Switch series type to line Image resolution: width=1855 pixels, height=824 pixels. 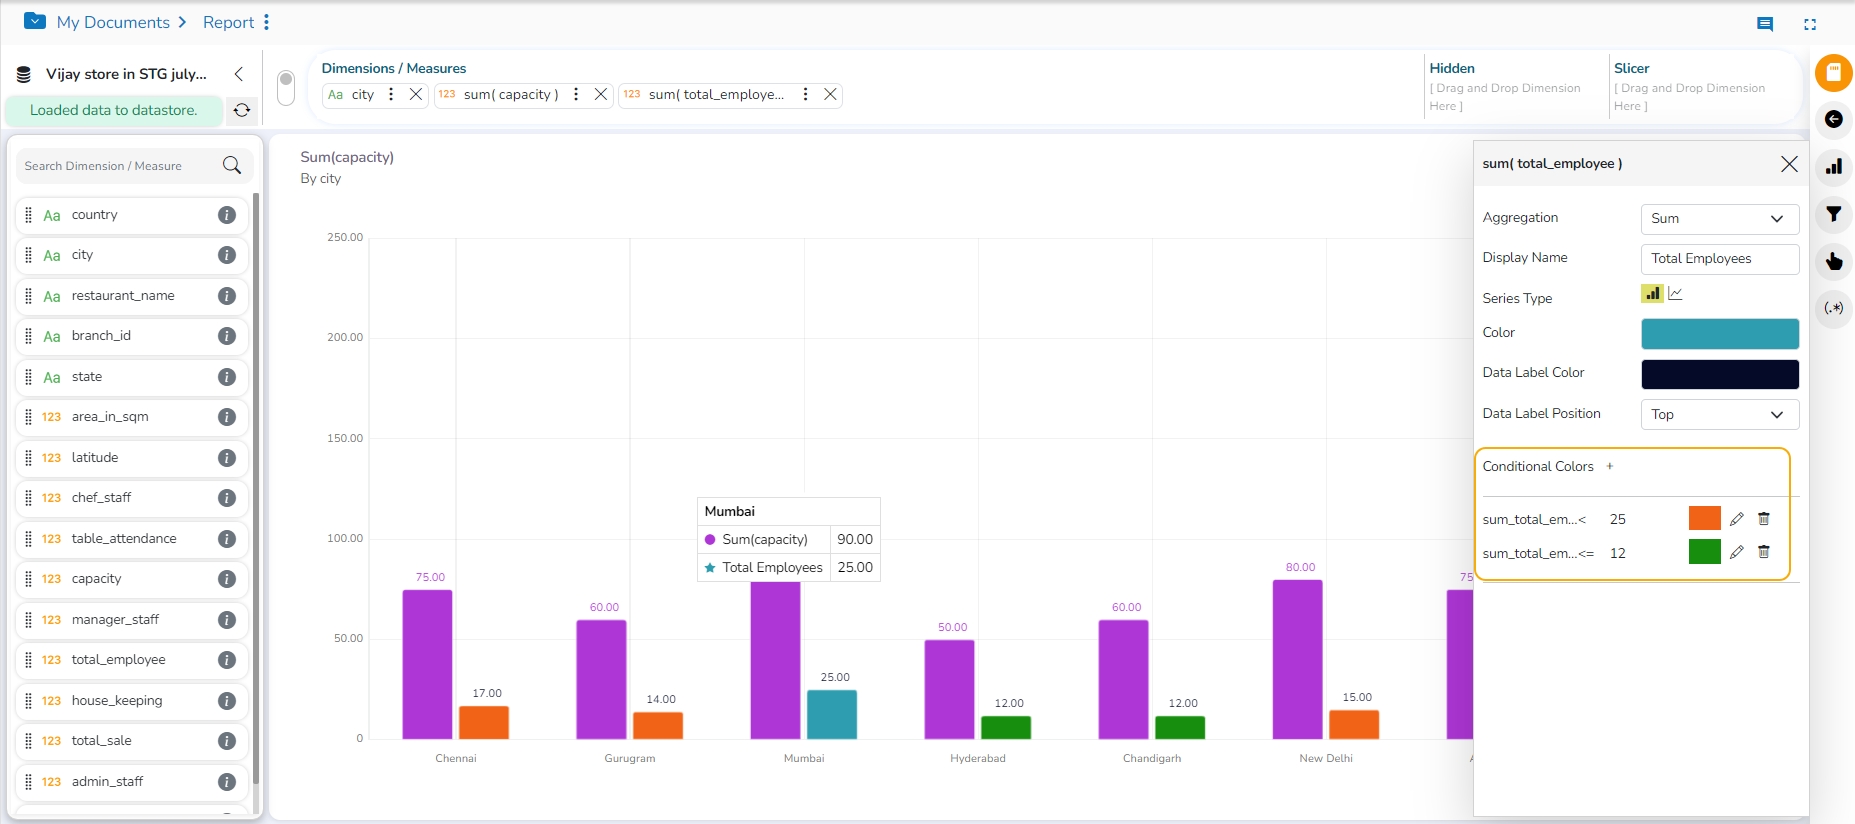(1676, 294)
